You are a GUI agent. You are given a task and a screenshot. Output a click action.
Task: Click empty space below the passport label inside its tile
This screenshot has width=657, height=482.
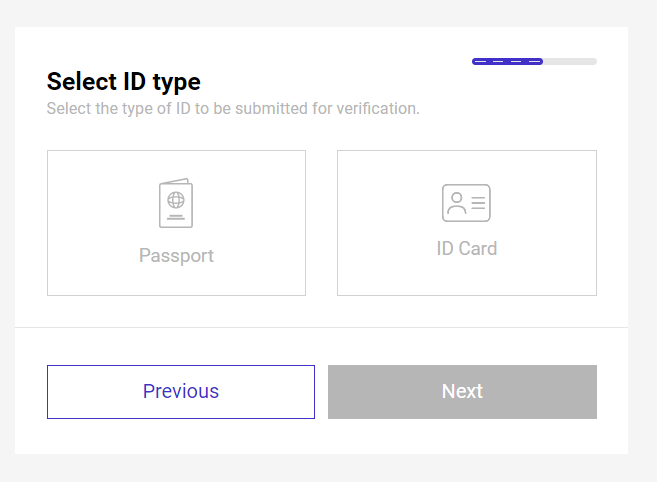pos(176,281)
